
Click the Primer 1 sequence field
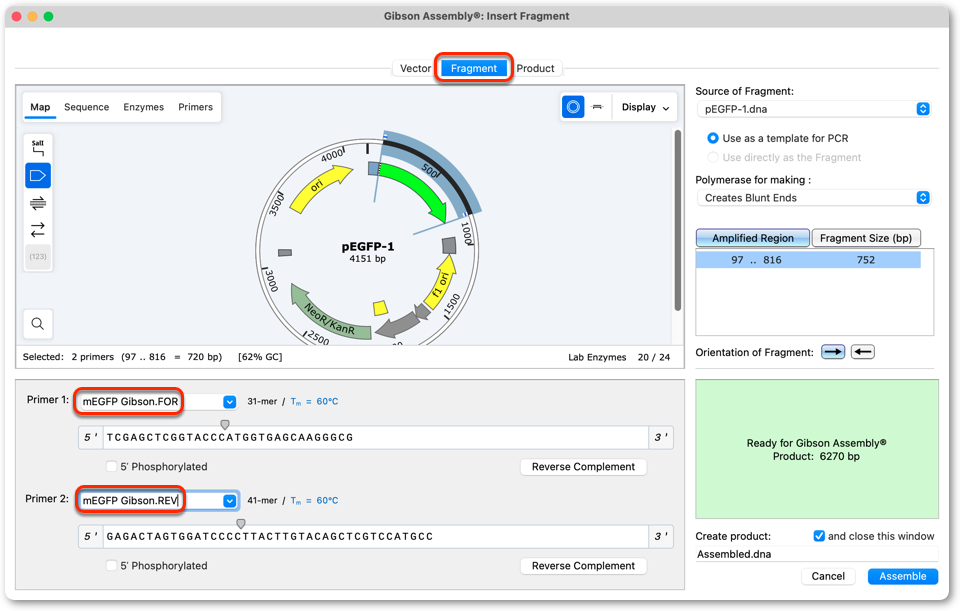[x=375, y=437]
